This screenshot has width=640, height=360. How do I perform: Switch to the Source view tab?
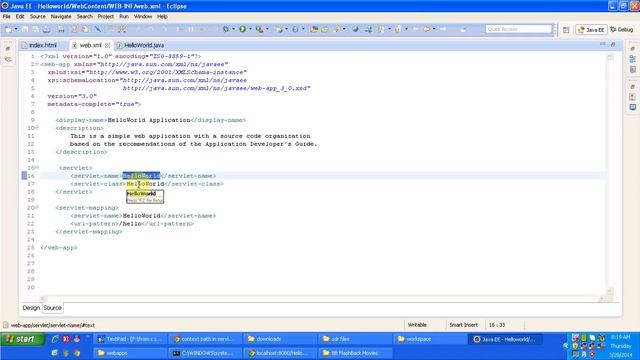pyautogui.click(x=52, y=308)
